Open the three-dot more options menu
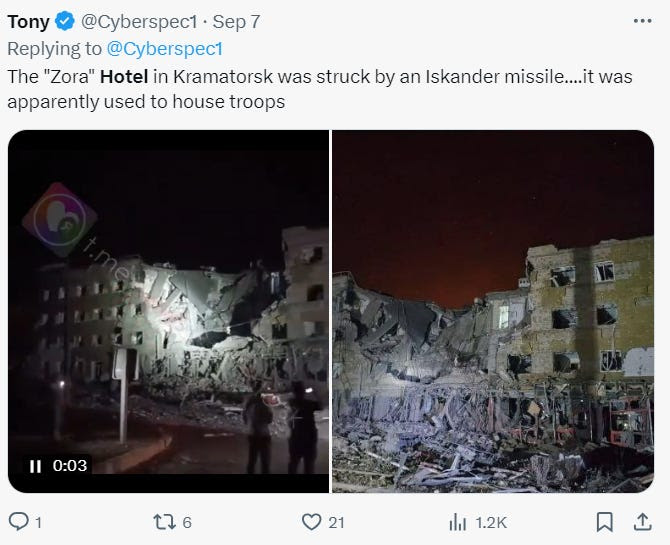 (x=643, y=21)
